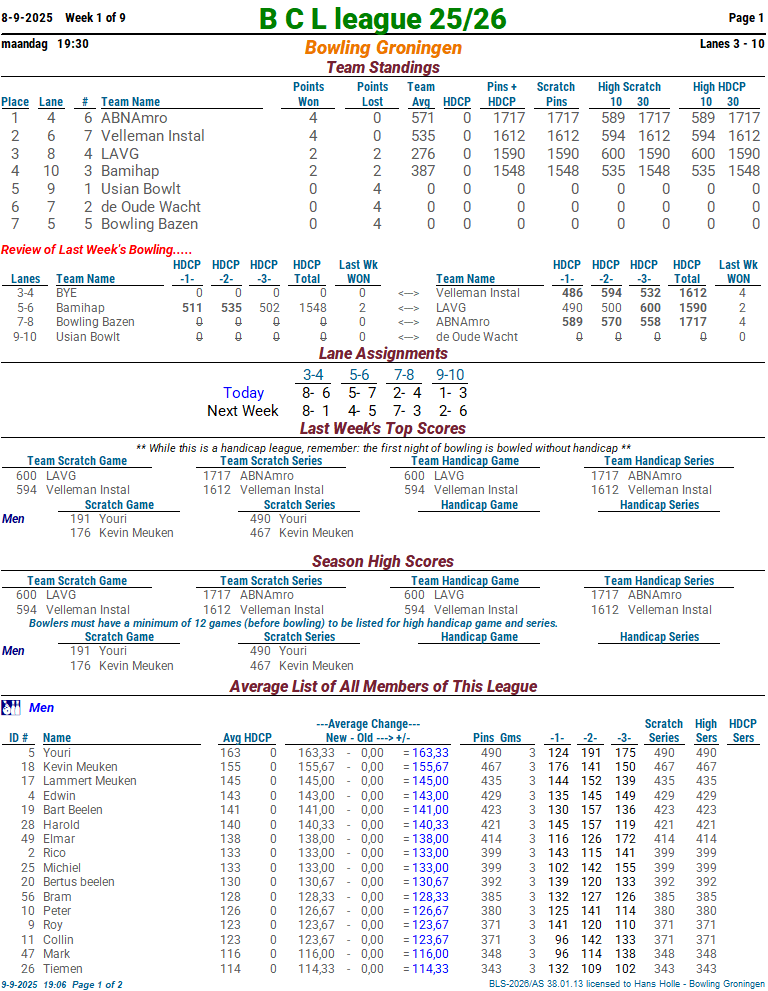Click the blue 'Today' row label
The image size is (768, 991).
point(243,393)
